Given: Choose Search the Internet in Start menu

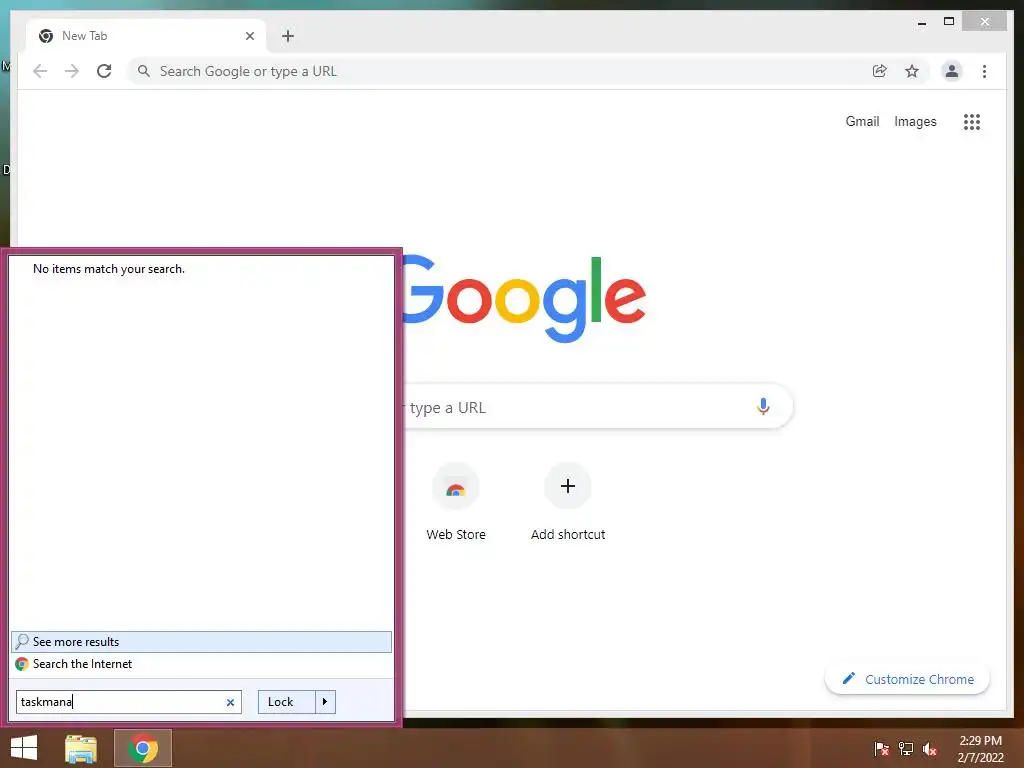Looking at the screenshot, I should pyautogui.click(x=201, y=664).
